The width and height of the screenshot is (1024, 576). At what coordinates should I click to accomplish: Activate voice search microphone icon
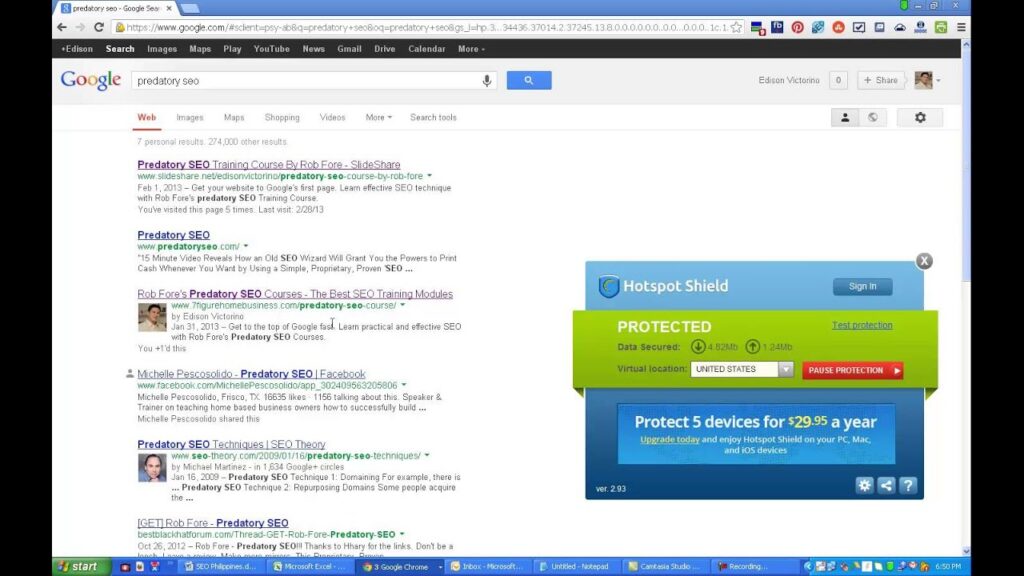click(487, 80)
